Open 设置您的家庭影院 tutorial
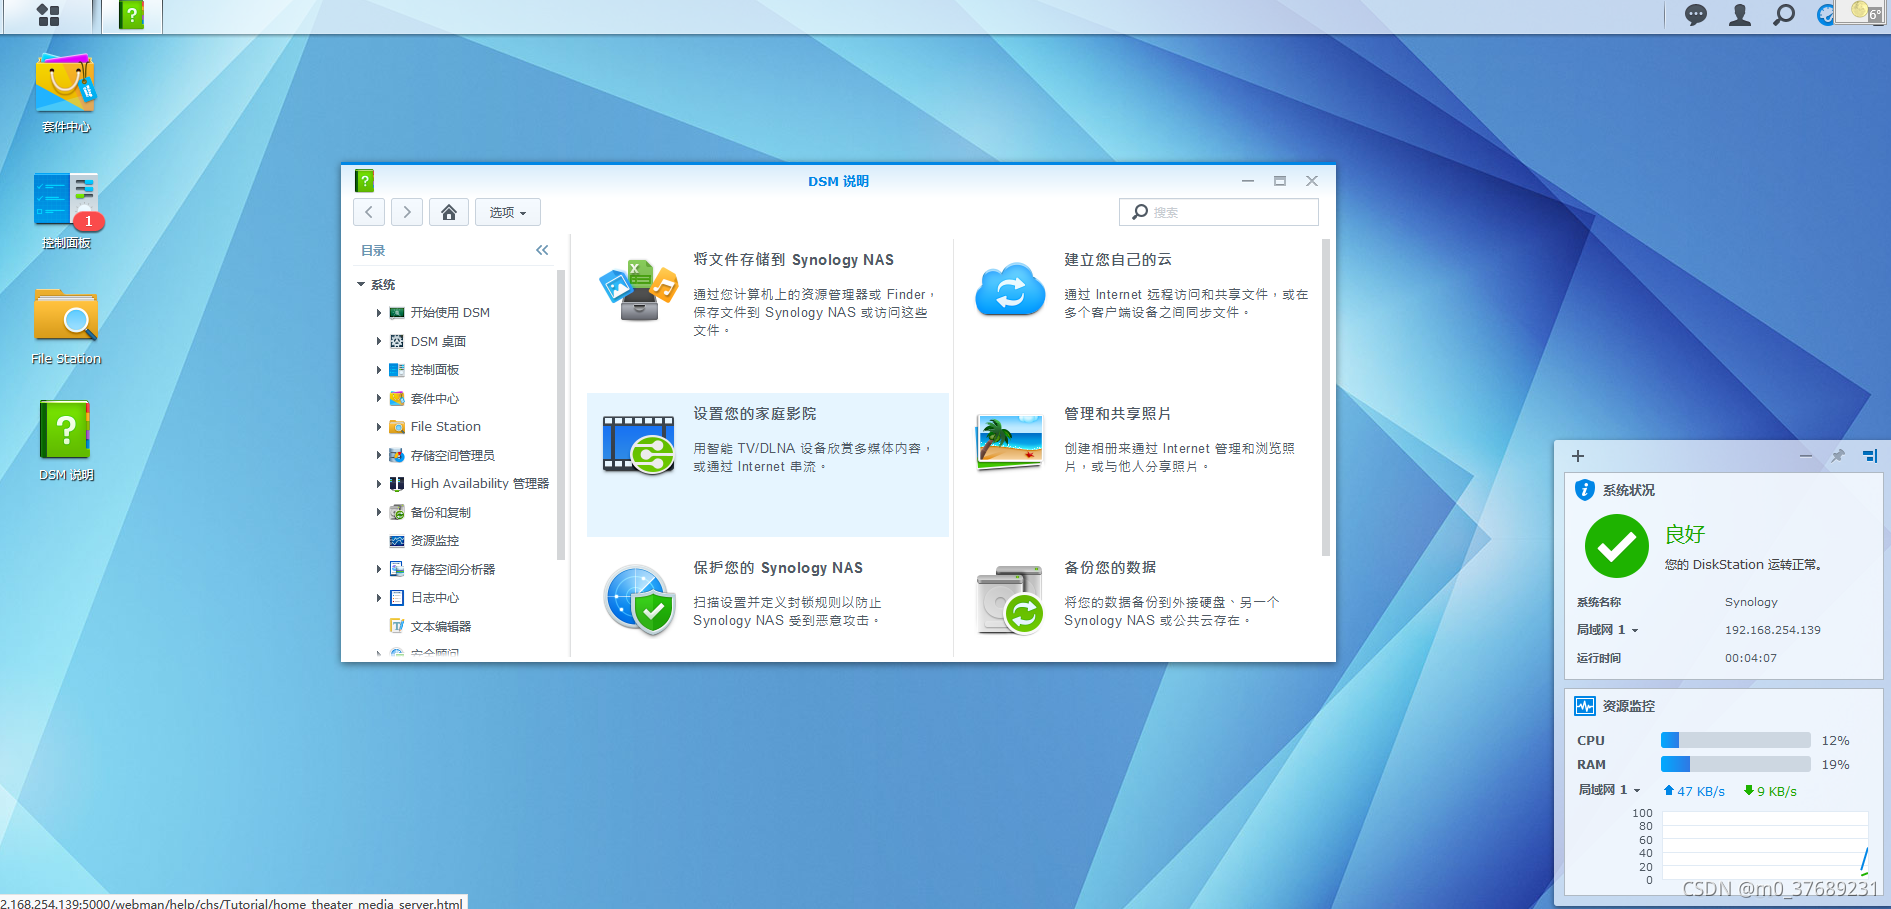Image resolution: width=1891 pixels, height=909 pixels. [x=755, y=414]
